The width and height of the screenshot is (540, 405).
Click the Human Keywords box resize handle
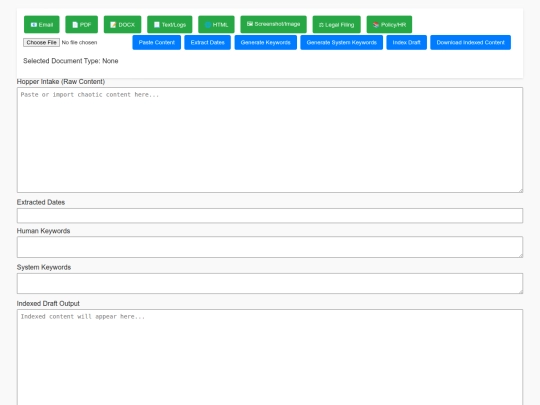pos(520,255)
